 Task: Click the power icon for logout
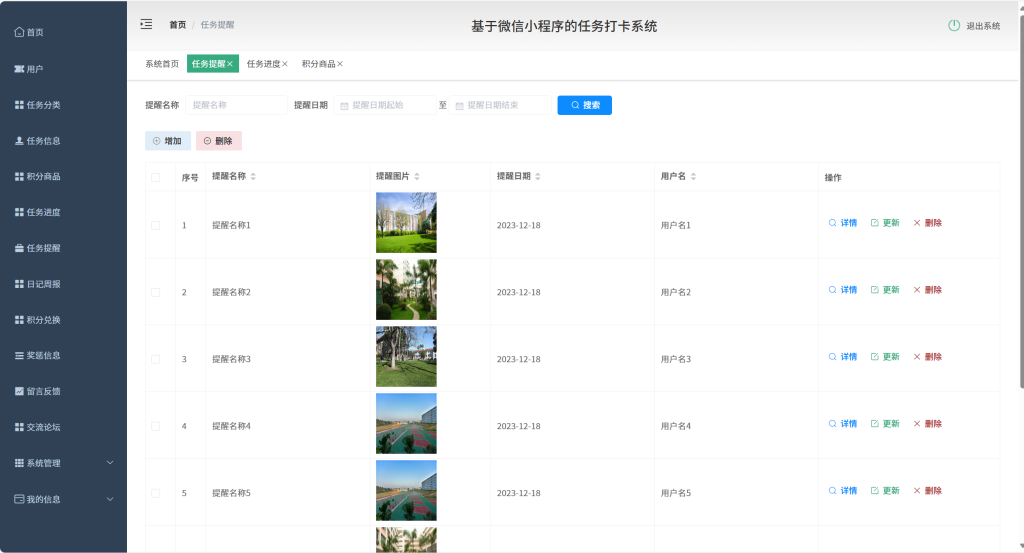point(954,25)
